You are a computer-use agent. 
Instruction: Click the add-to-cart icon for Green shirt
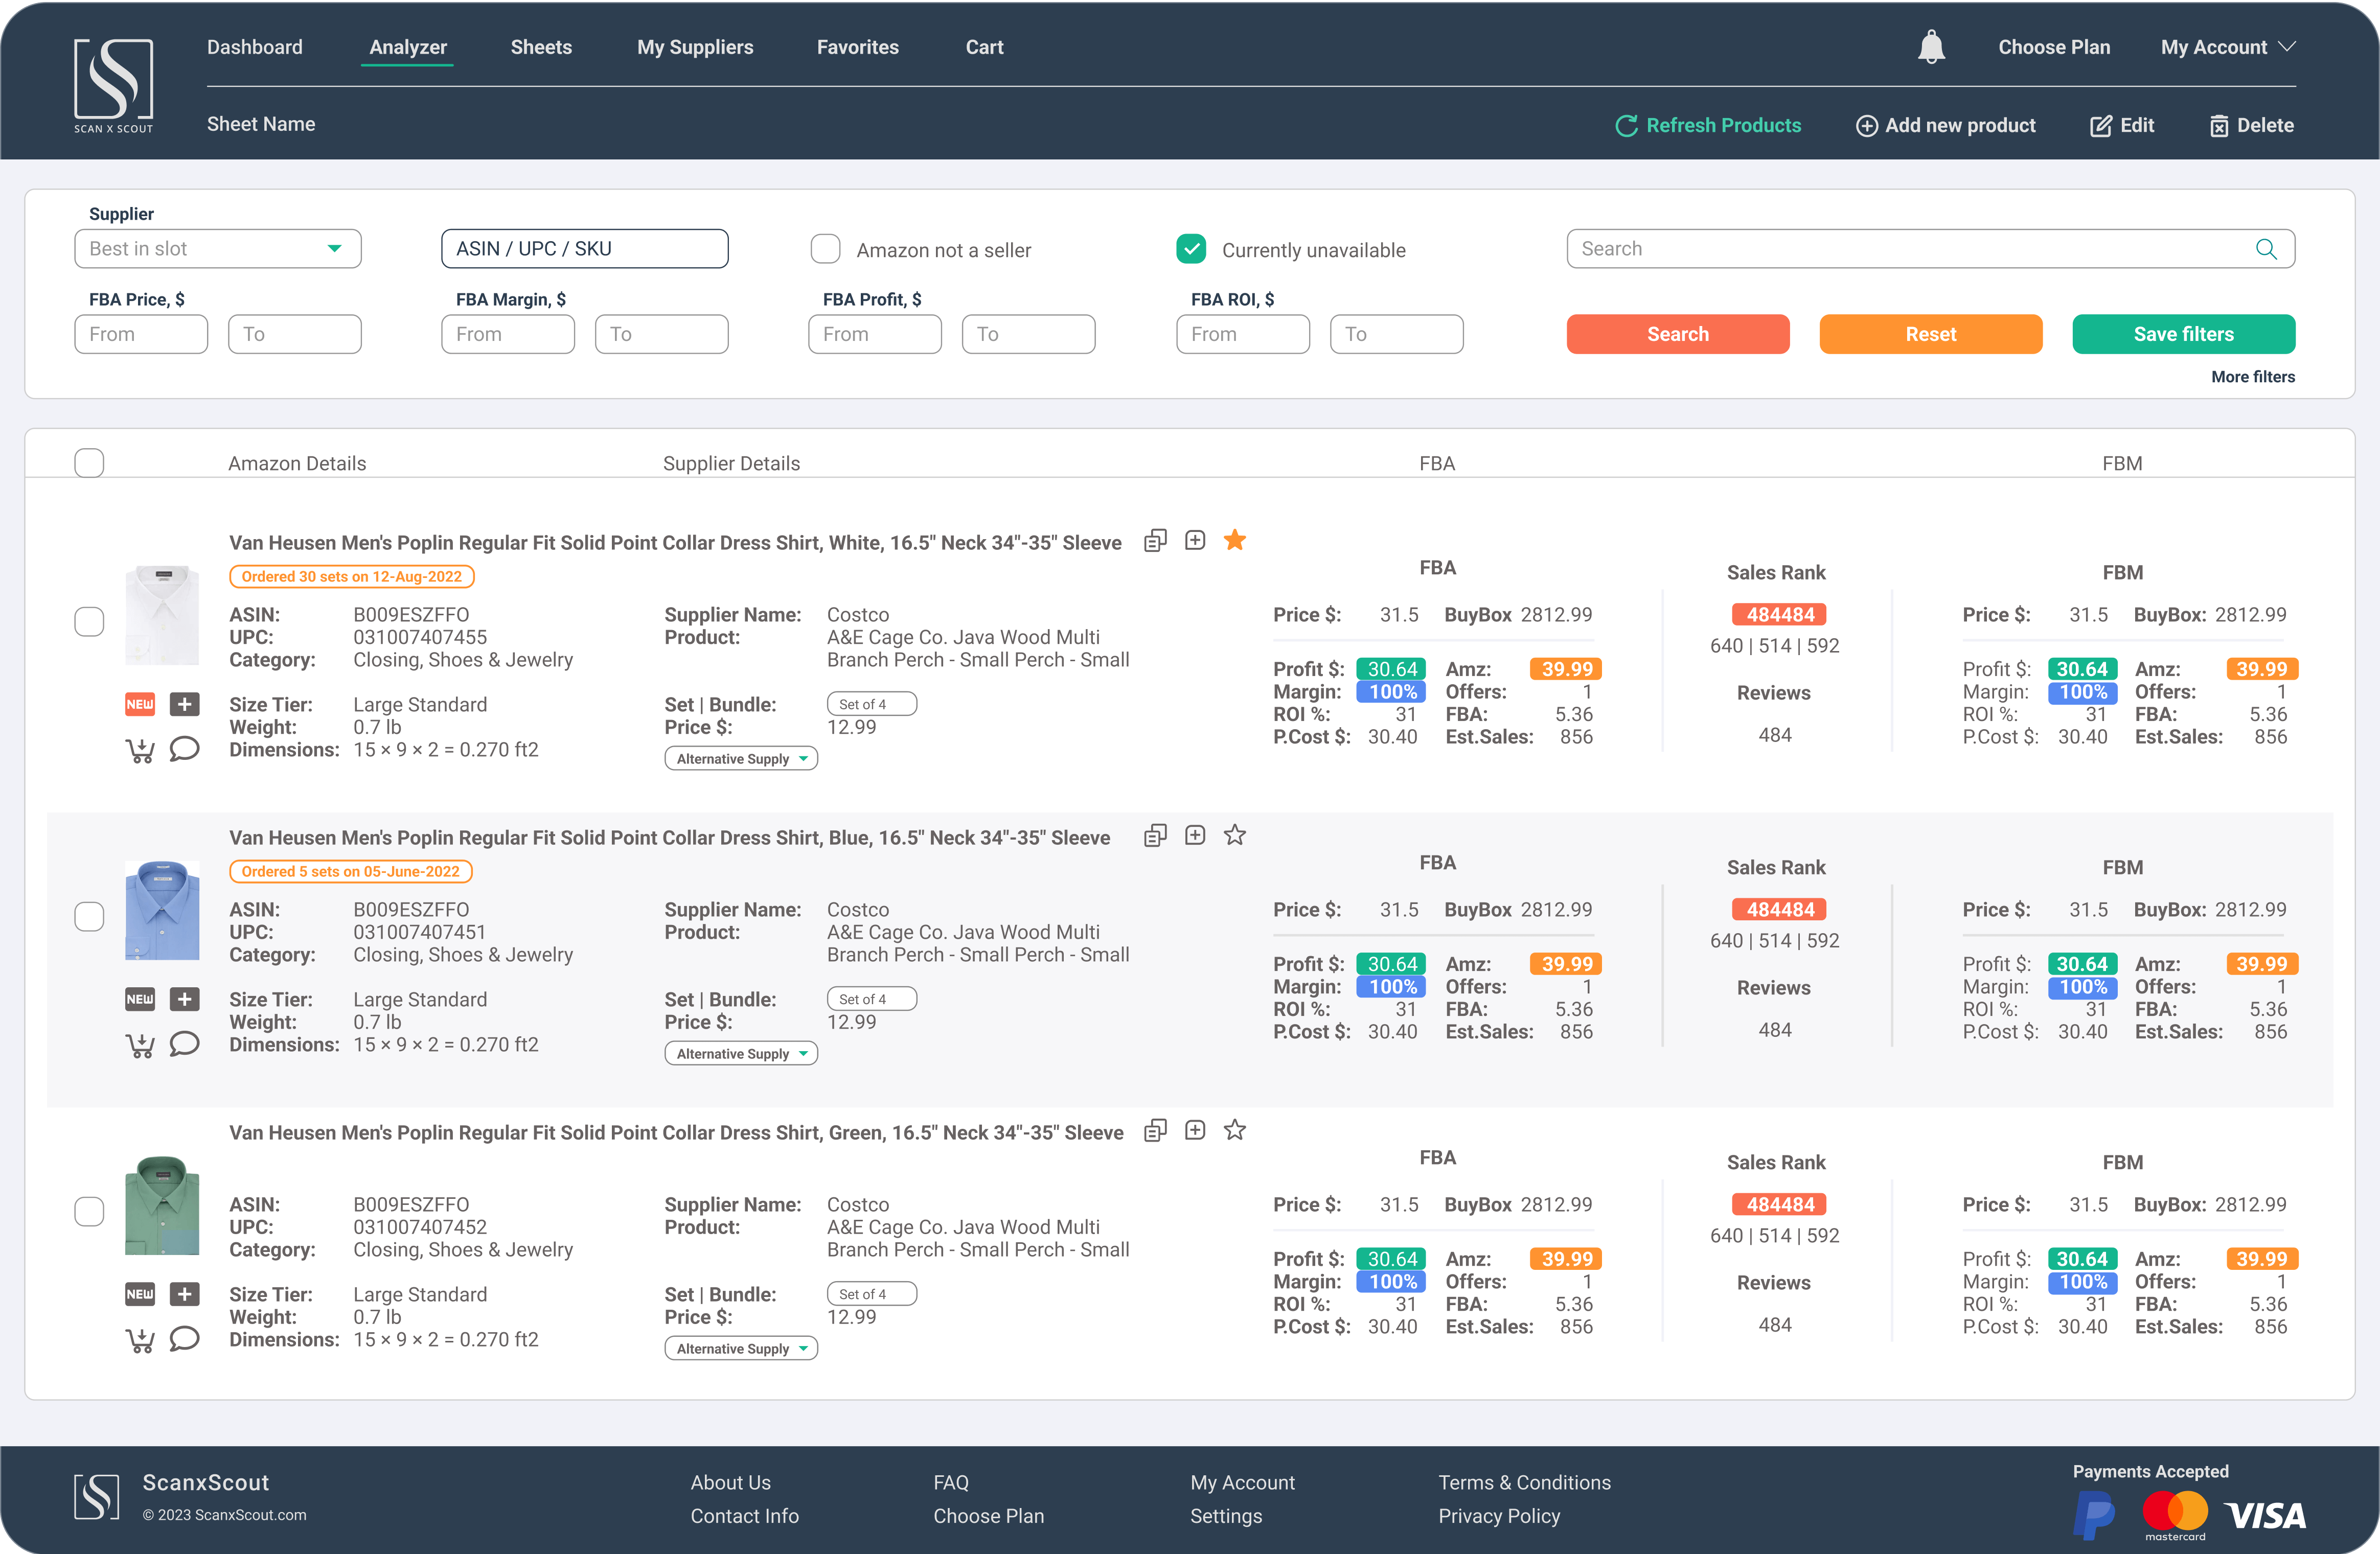[140, 1340]
